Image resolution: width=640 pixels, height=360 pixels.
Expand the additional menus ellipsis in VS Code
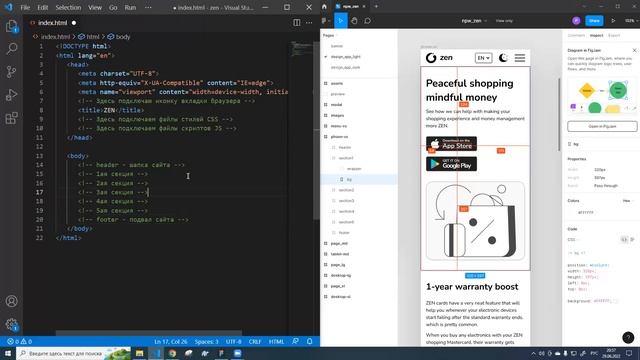pos(148,7)
